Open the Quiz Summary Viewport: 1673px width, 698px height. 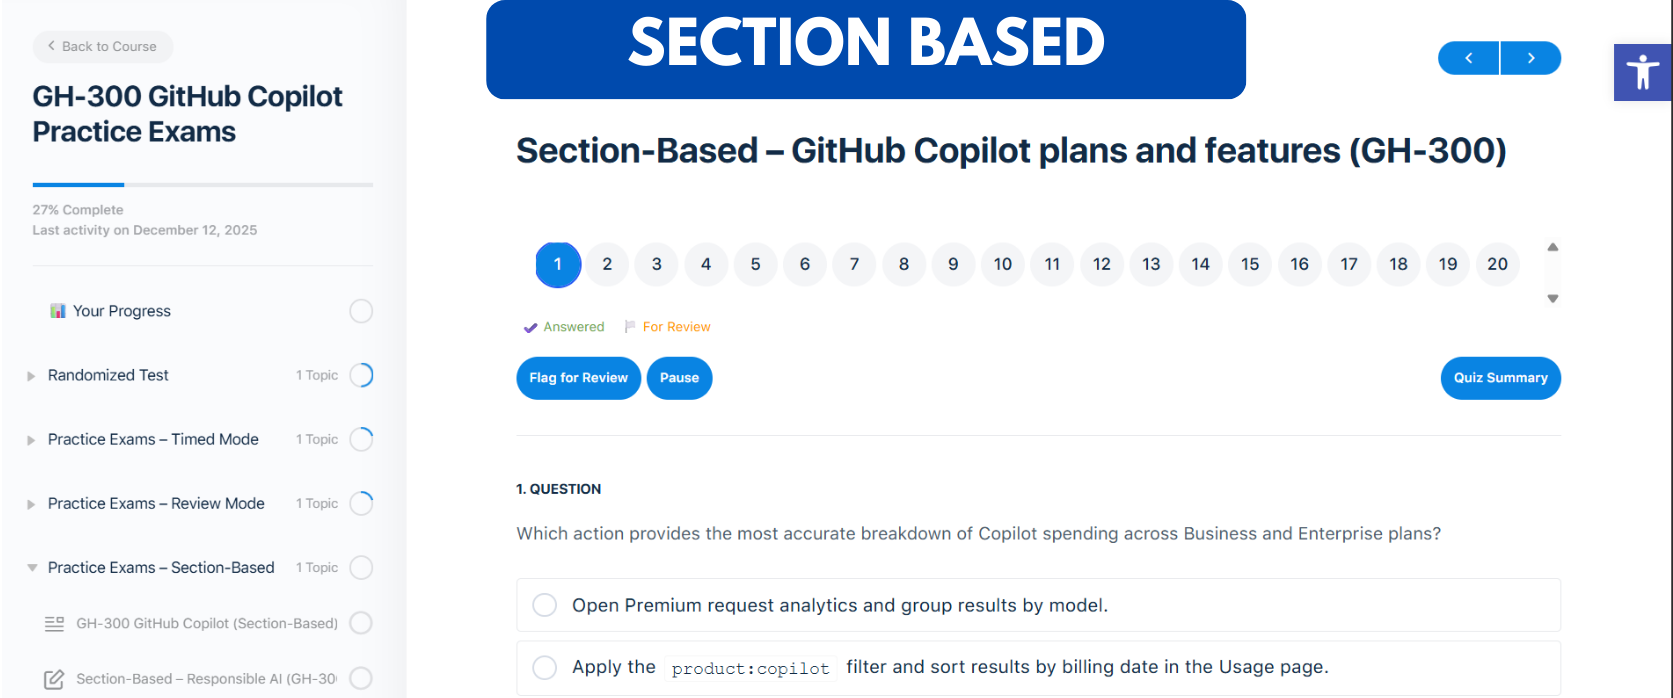click(1500, 378)
